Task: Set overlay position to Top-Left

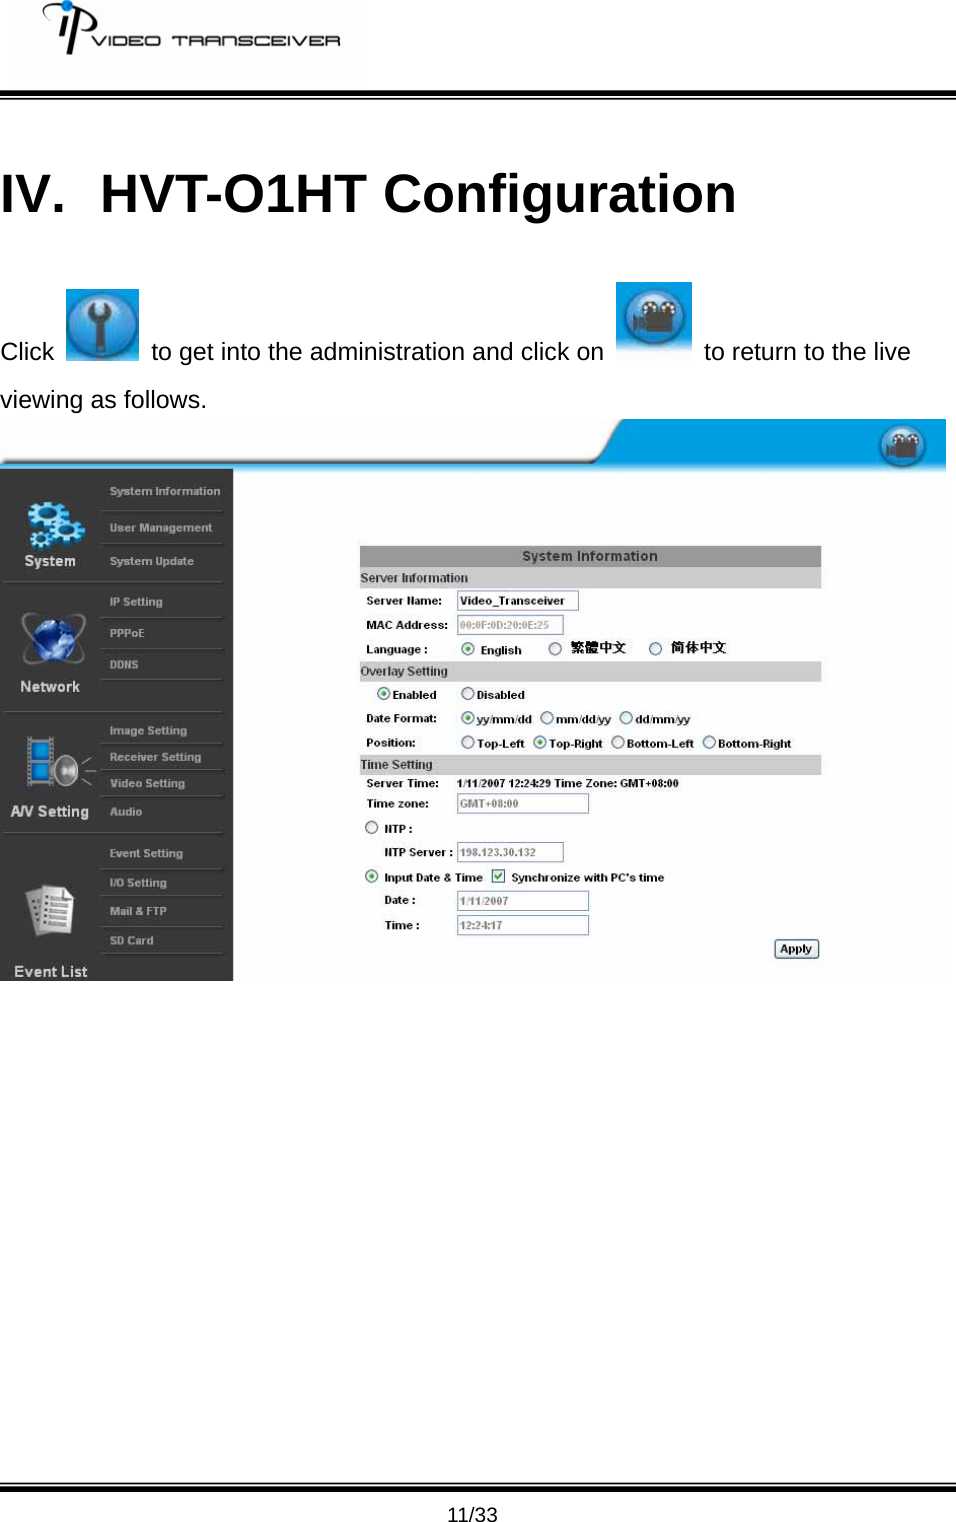Action: pos(467,742)
